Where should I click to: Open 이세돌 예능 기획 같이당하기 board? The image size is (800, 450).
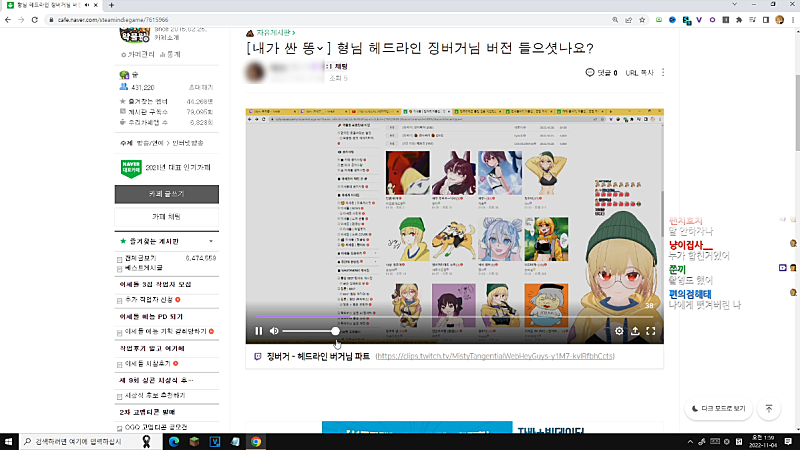point(166,331)
